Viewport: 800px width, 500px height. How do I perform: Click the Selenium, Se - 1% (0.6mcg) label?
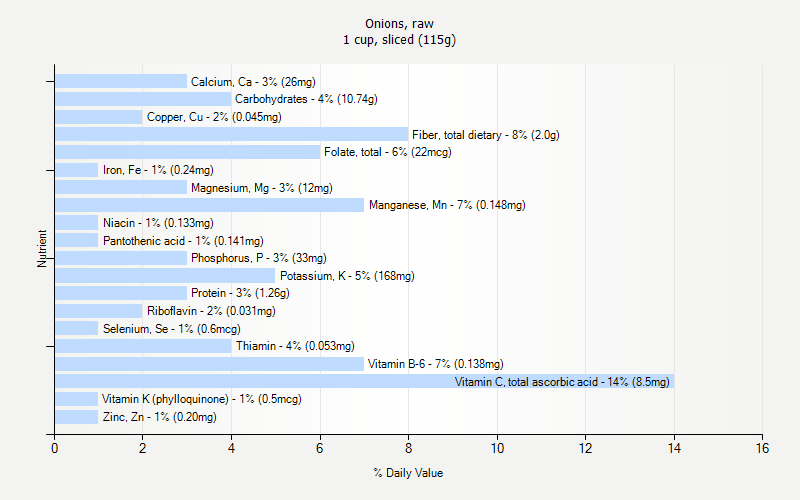point(171,329)
